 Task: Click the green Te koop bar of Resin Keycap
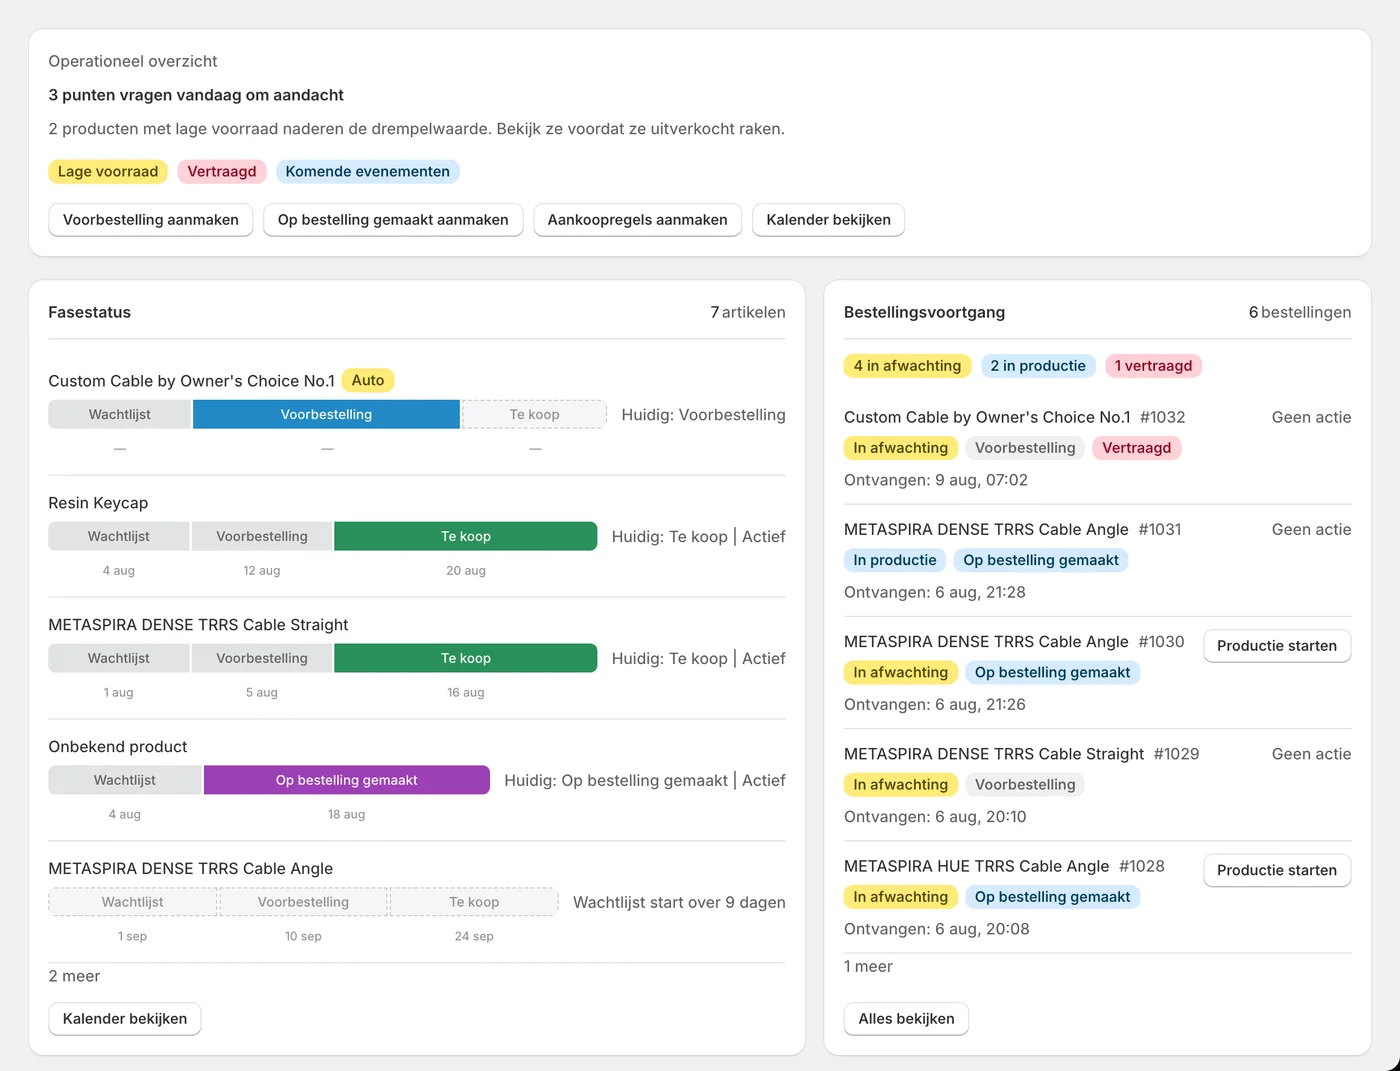click(x=466, y=536)
